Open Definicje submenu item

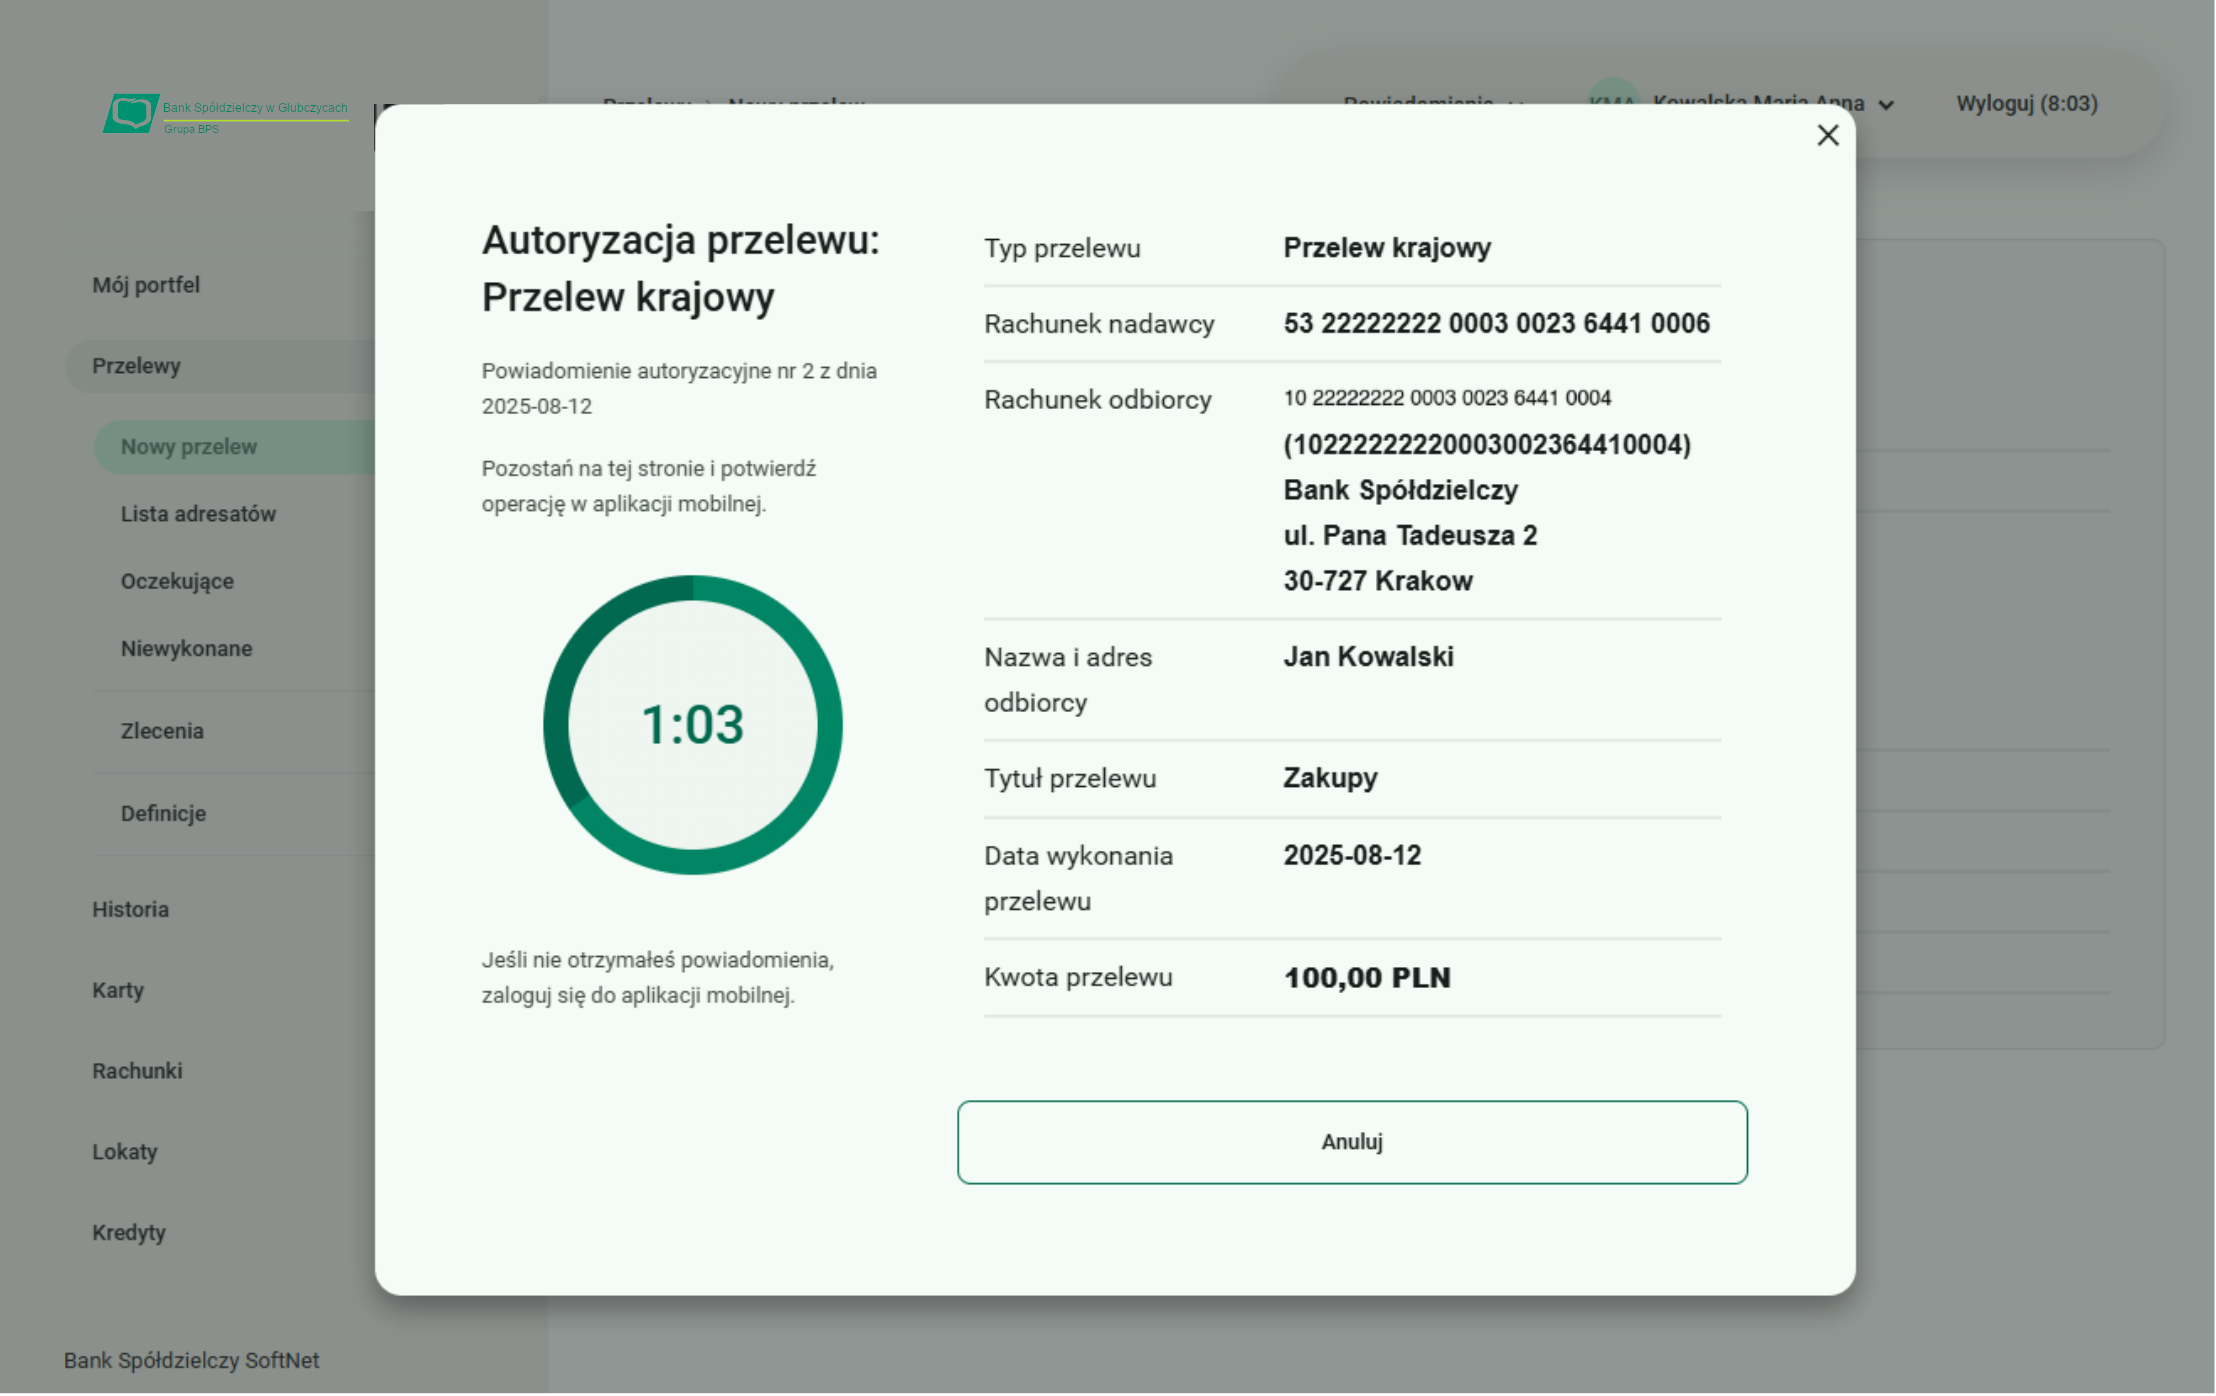click(163, 813)
